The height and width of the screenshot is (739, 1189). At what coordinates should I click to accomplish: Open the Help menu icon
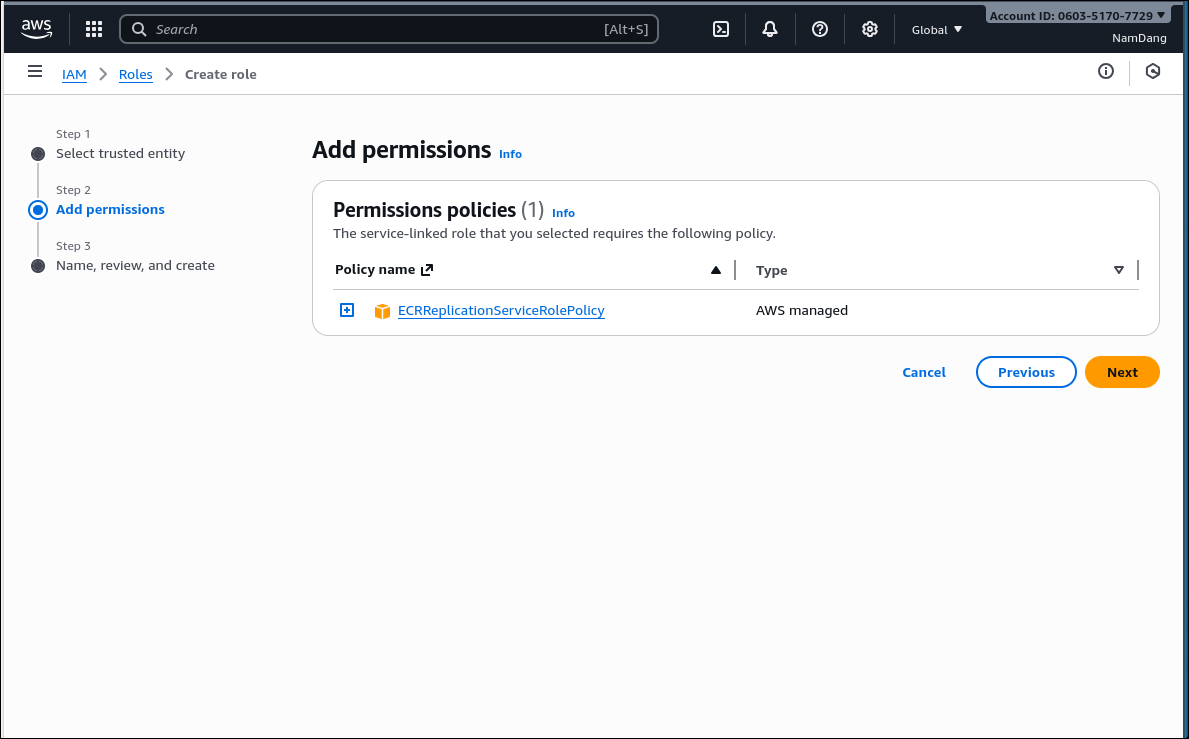(x=819, y=28)
